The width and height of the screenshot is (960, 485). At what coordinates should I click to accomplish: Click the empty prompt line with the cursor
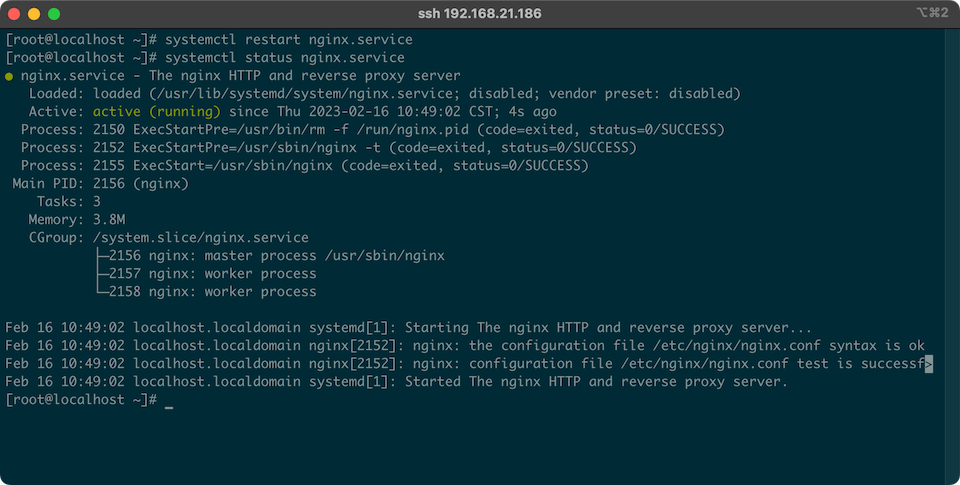89,400
